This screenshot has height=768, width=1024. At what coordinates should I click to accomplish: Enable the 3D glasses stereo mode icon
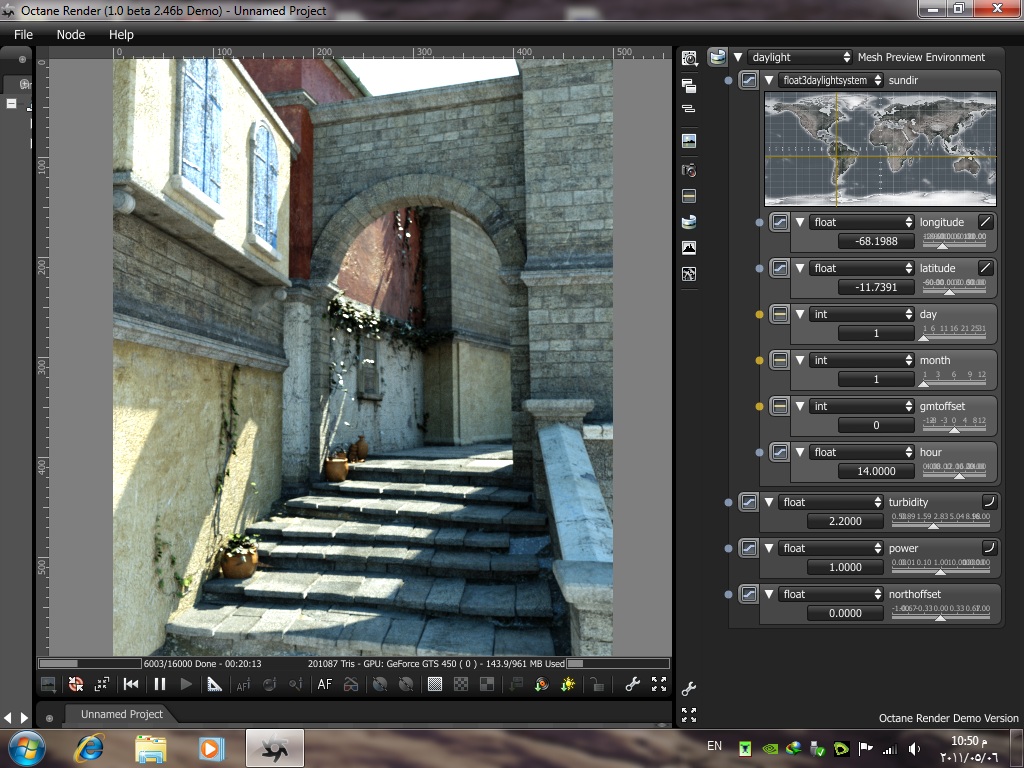[351, 684]
